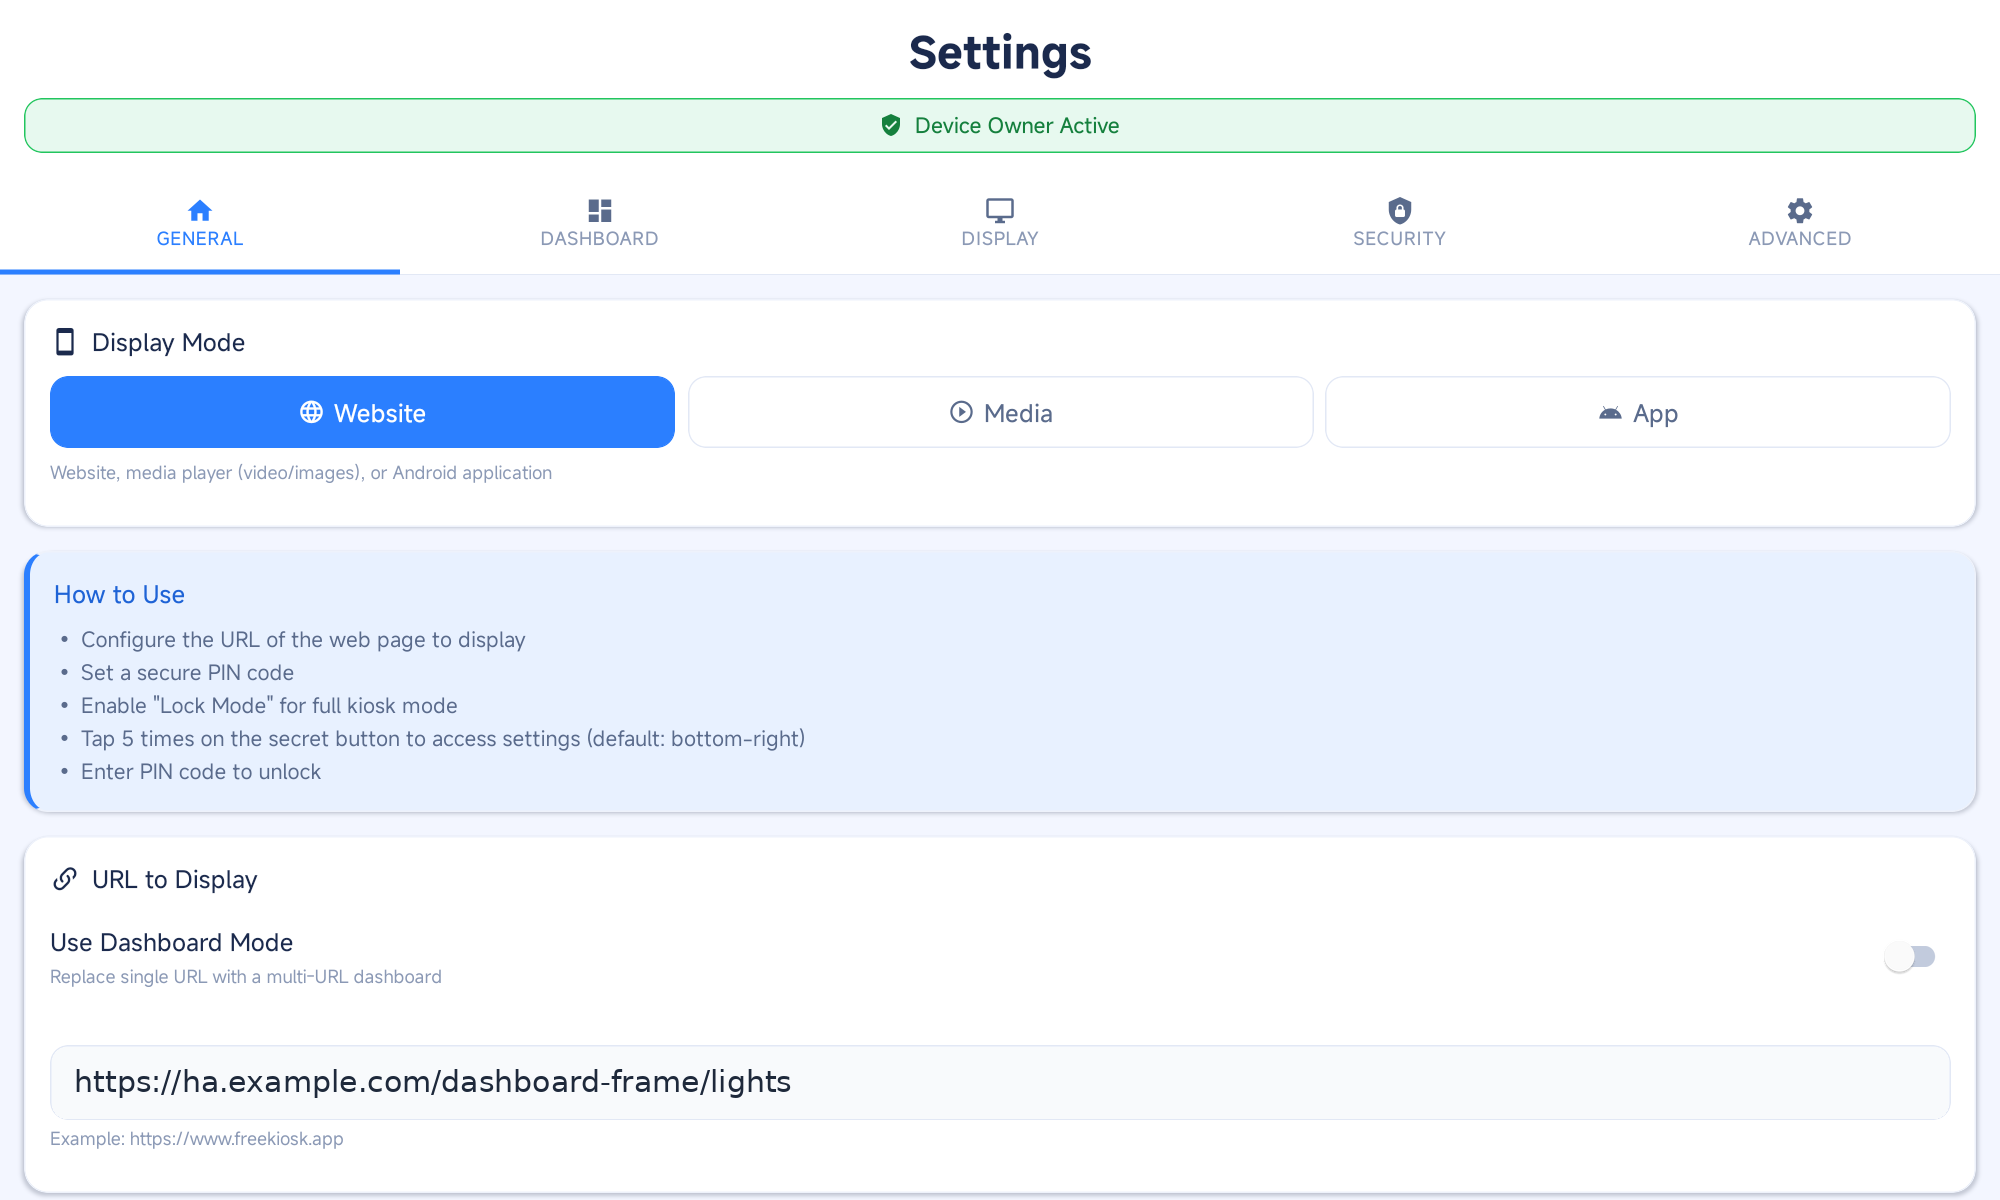The image size is (2000, 1200).
Task: Switch to the GENERAL tab
Action: click(x=200, y=224)
